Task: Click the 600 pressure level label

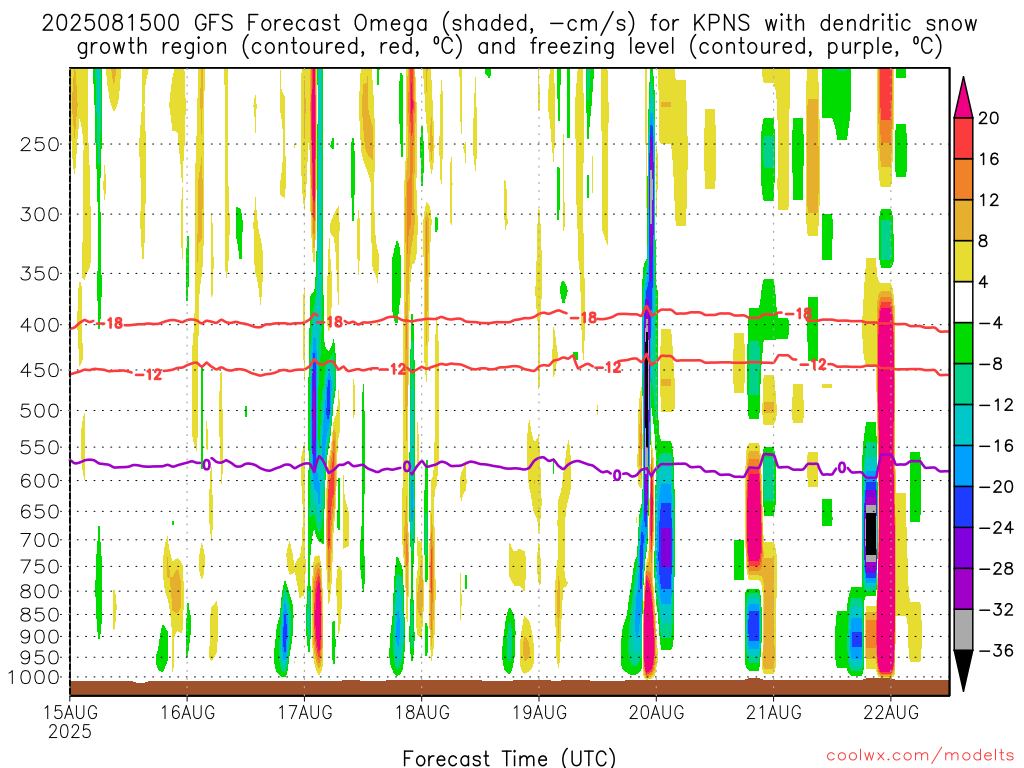Action: pyautogui.click(x=40, y=481)
